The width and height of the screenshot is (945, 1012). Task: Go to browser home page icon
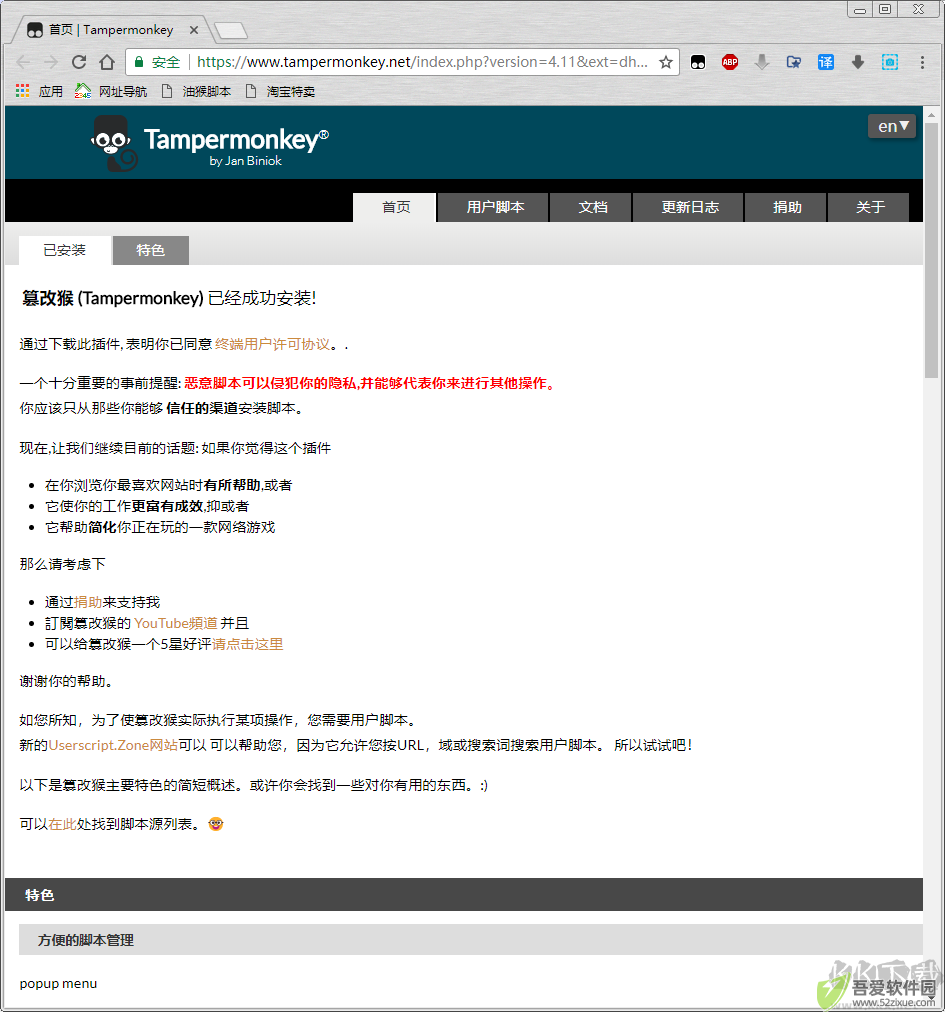[x=107, y=62]
